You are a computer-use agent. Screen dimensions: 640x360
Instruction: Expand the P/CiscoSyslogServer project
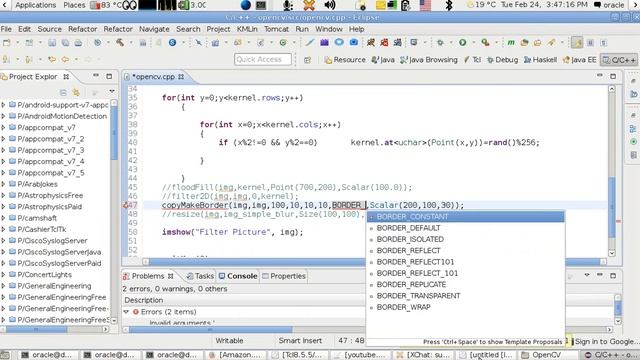3,241
